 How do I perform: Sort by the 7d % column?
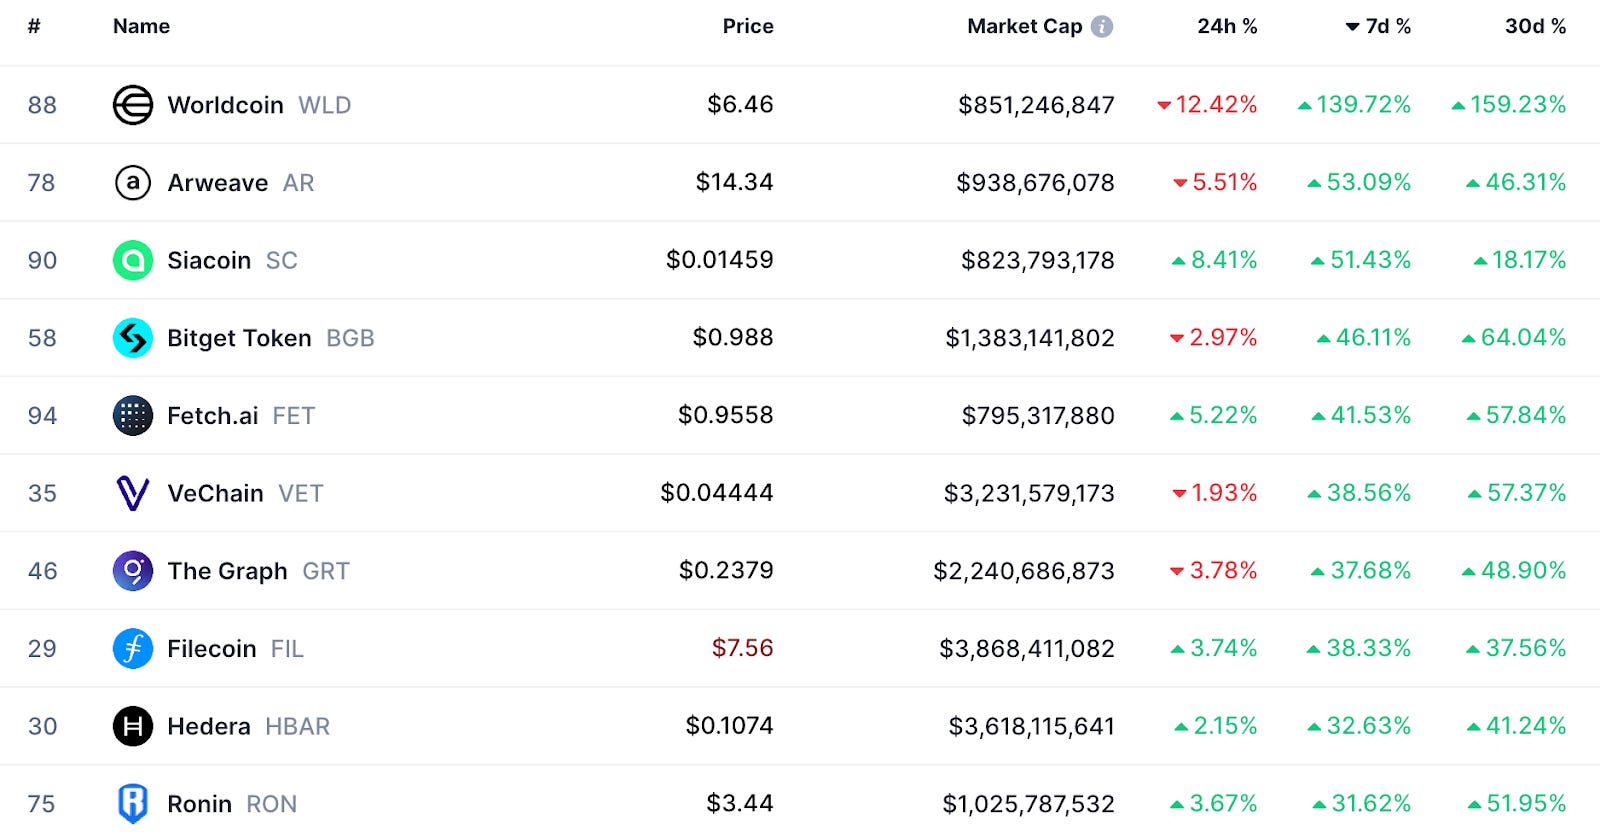coord(1378,26)
